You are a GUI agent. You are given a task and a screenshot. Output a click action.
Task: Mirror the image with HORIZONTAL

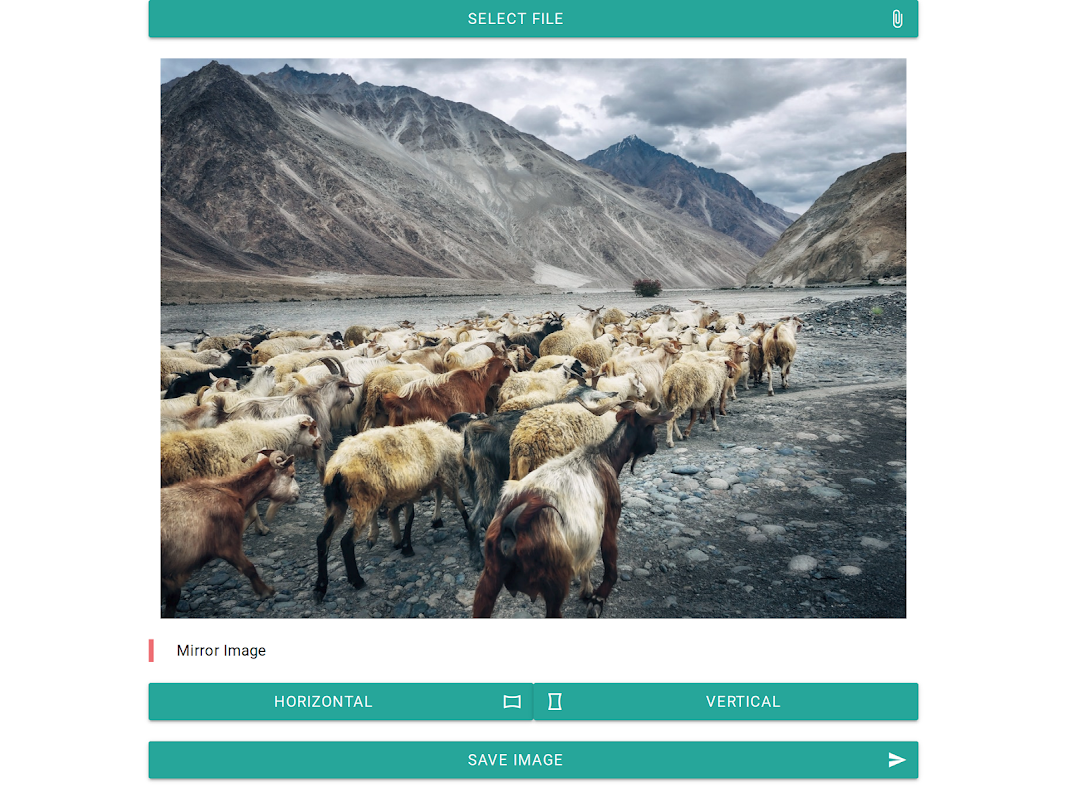[x=340, y=701]
